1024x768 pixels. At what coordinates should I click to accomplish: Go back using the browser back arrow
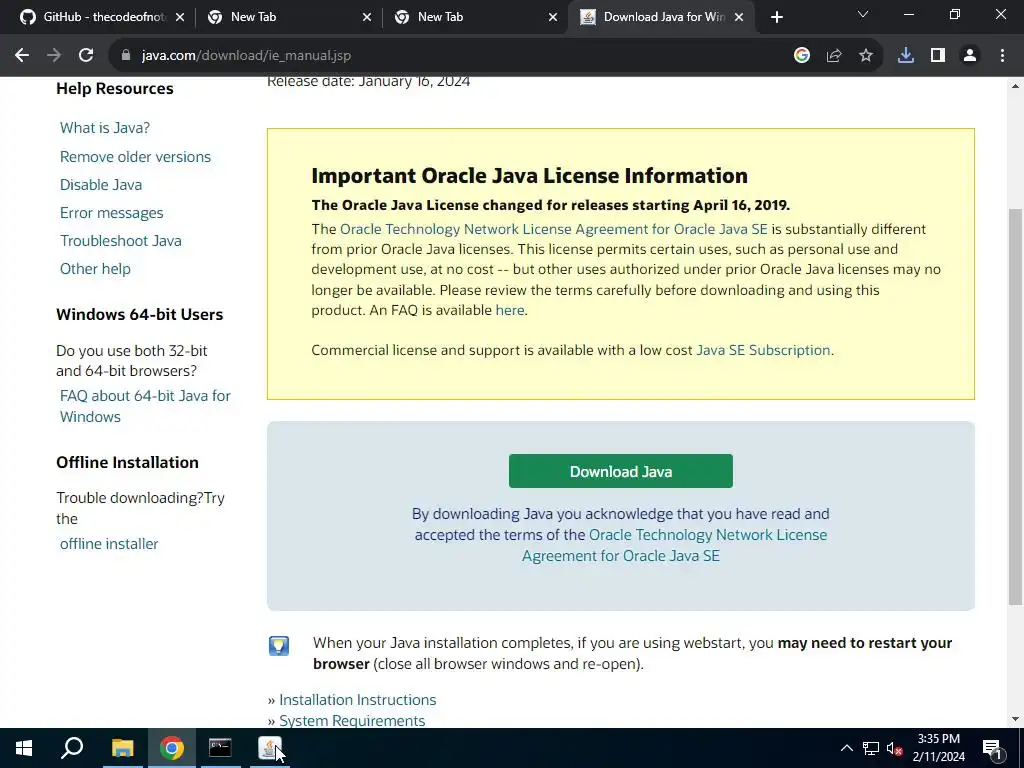pos(22,56)
